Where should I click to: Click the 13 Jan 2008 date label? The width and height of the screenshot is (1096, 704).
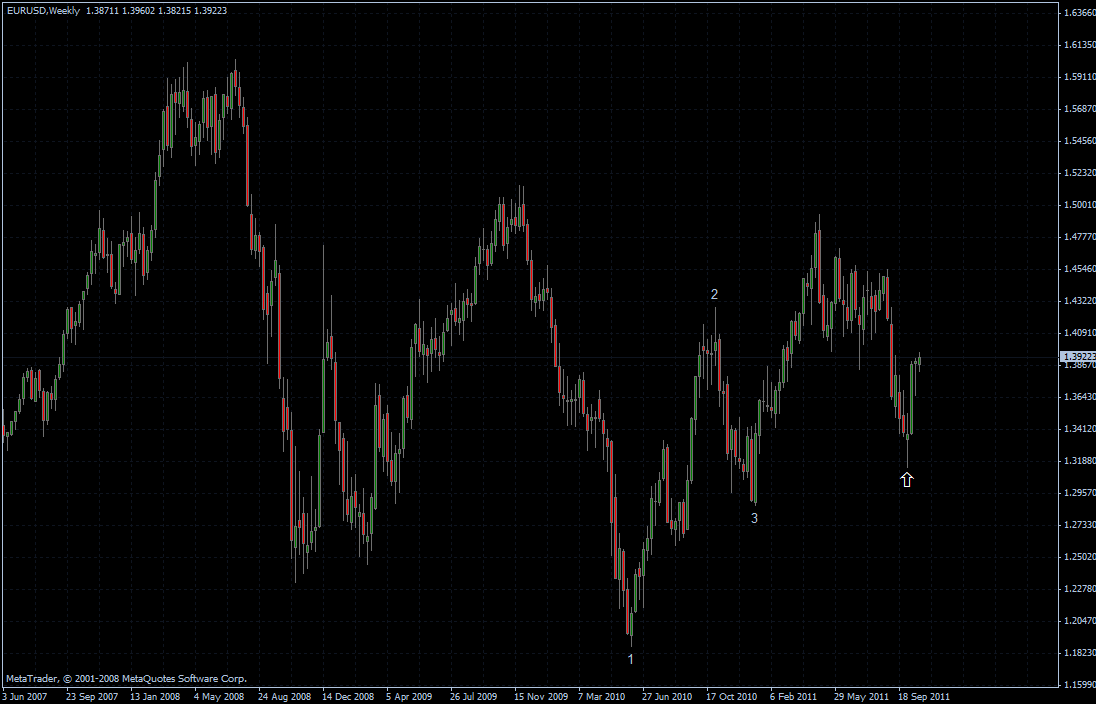[155, 696]
